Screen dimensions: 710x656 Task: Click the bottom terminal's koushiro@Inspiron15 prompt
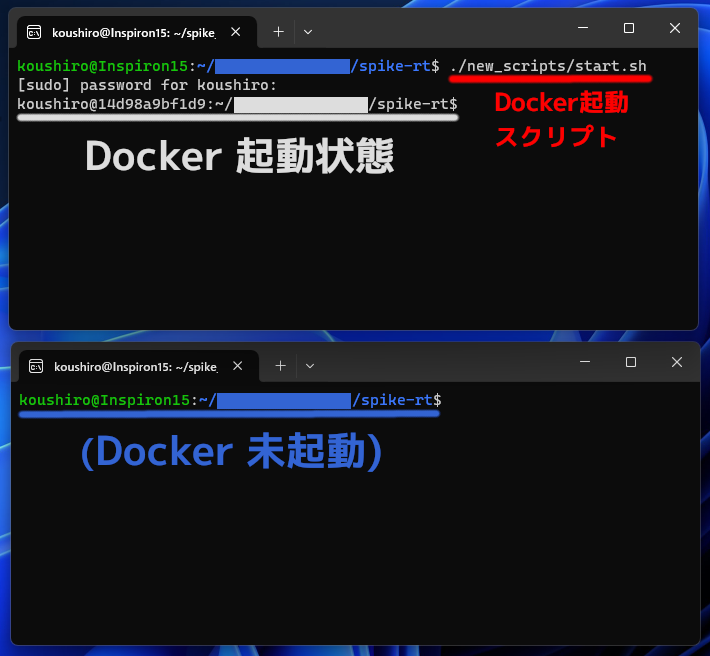pyautogui.click(x=230, y=400)
